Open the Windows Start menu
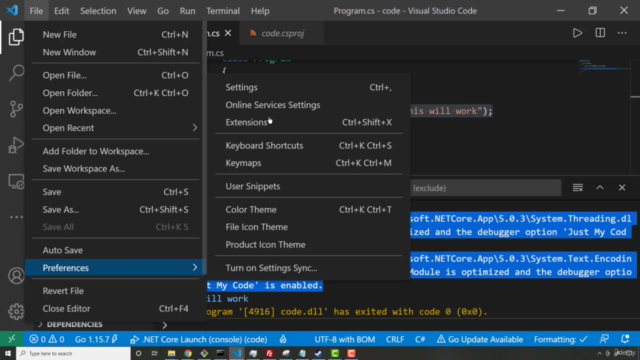Screen dimensions: 640x360 click(8, 353)
